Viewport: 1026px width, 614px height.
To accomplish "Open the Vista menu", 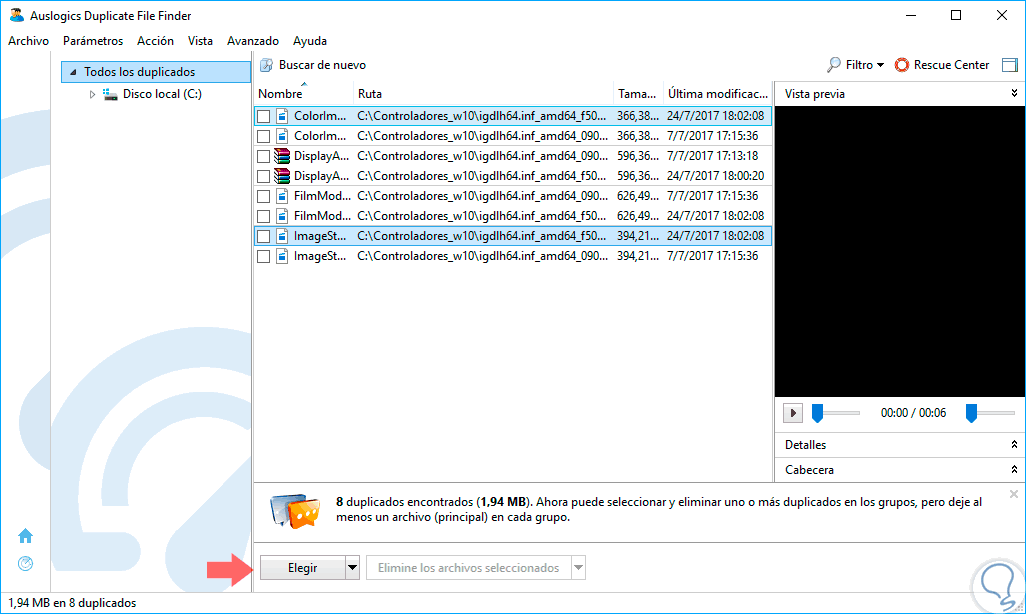I will [x=200, y=41].
